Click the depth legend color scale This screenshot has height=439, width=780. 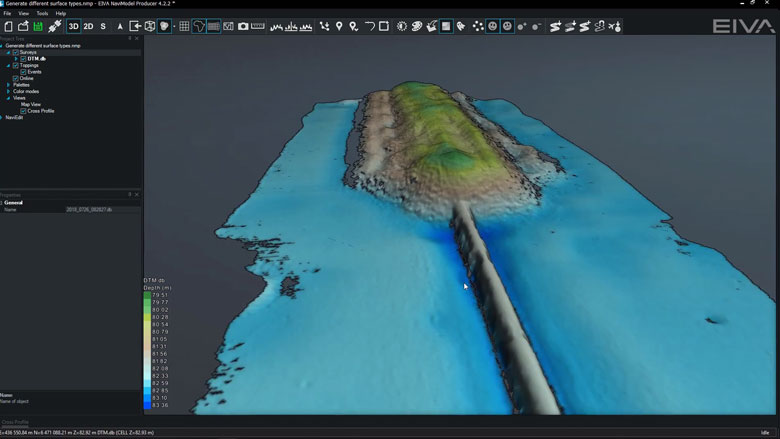pos(148,350)
